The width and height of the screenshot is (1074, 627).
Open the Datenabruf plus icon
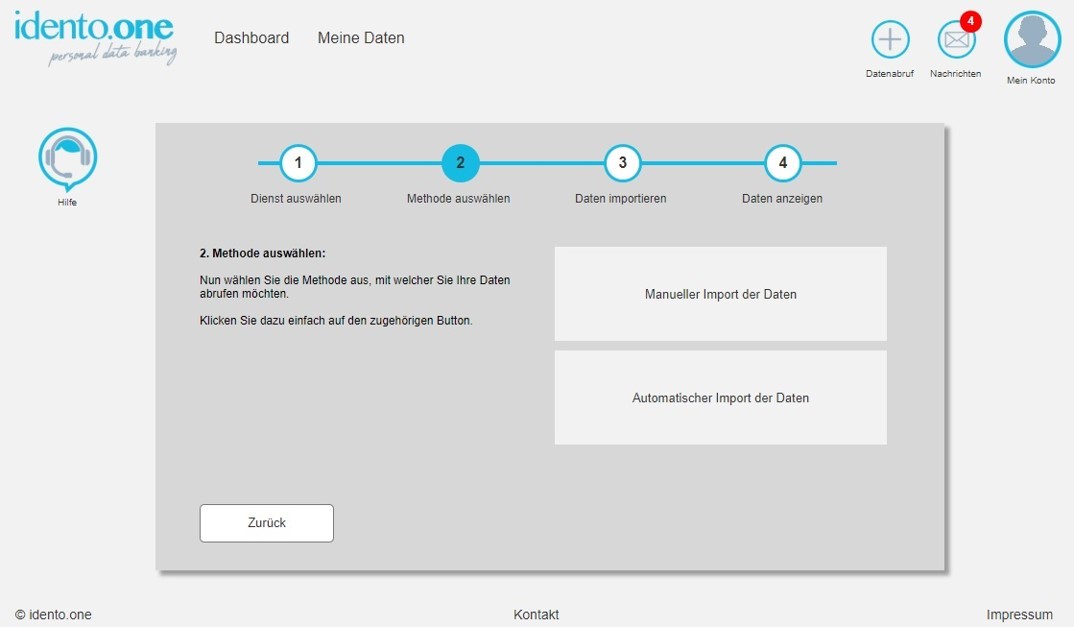(890, 40)
